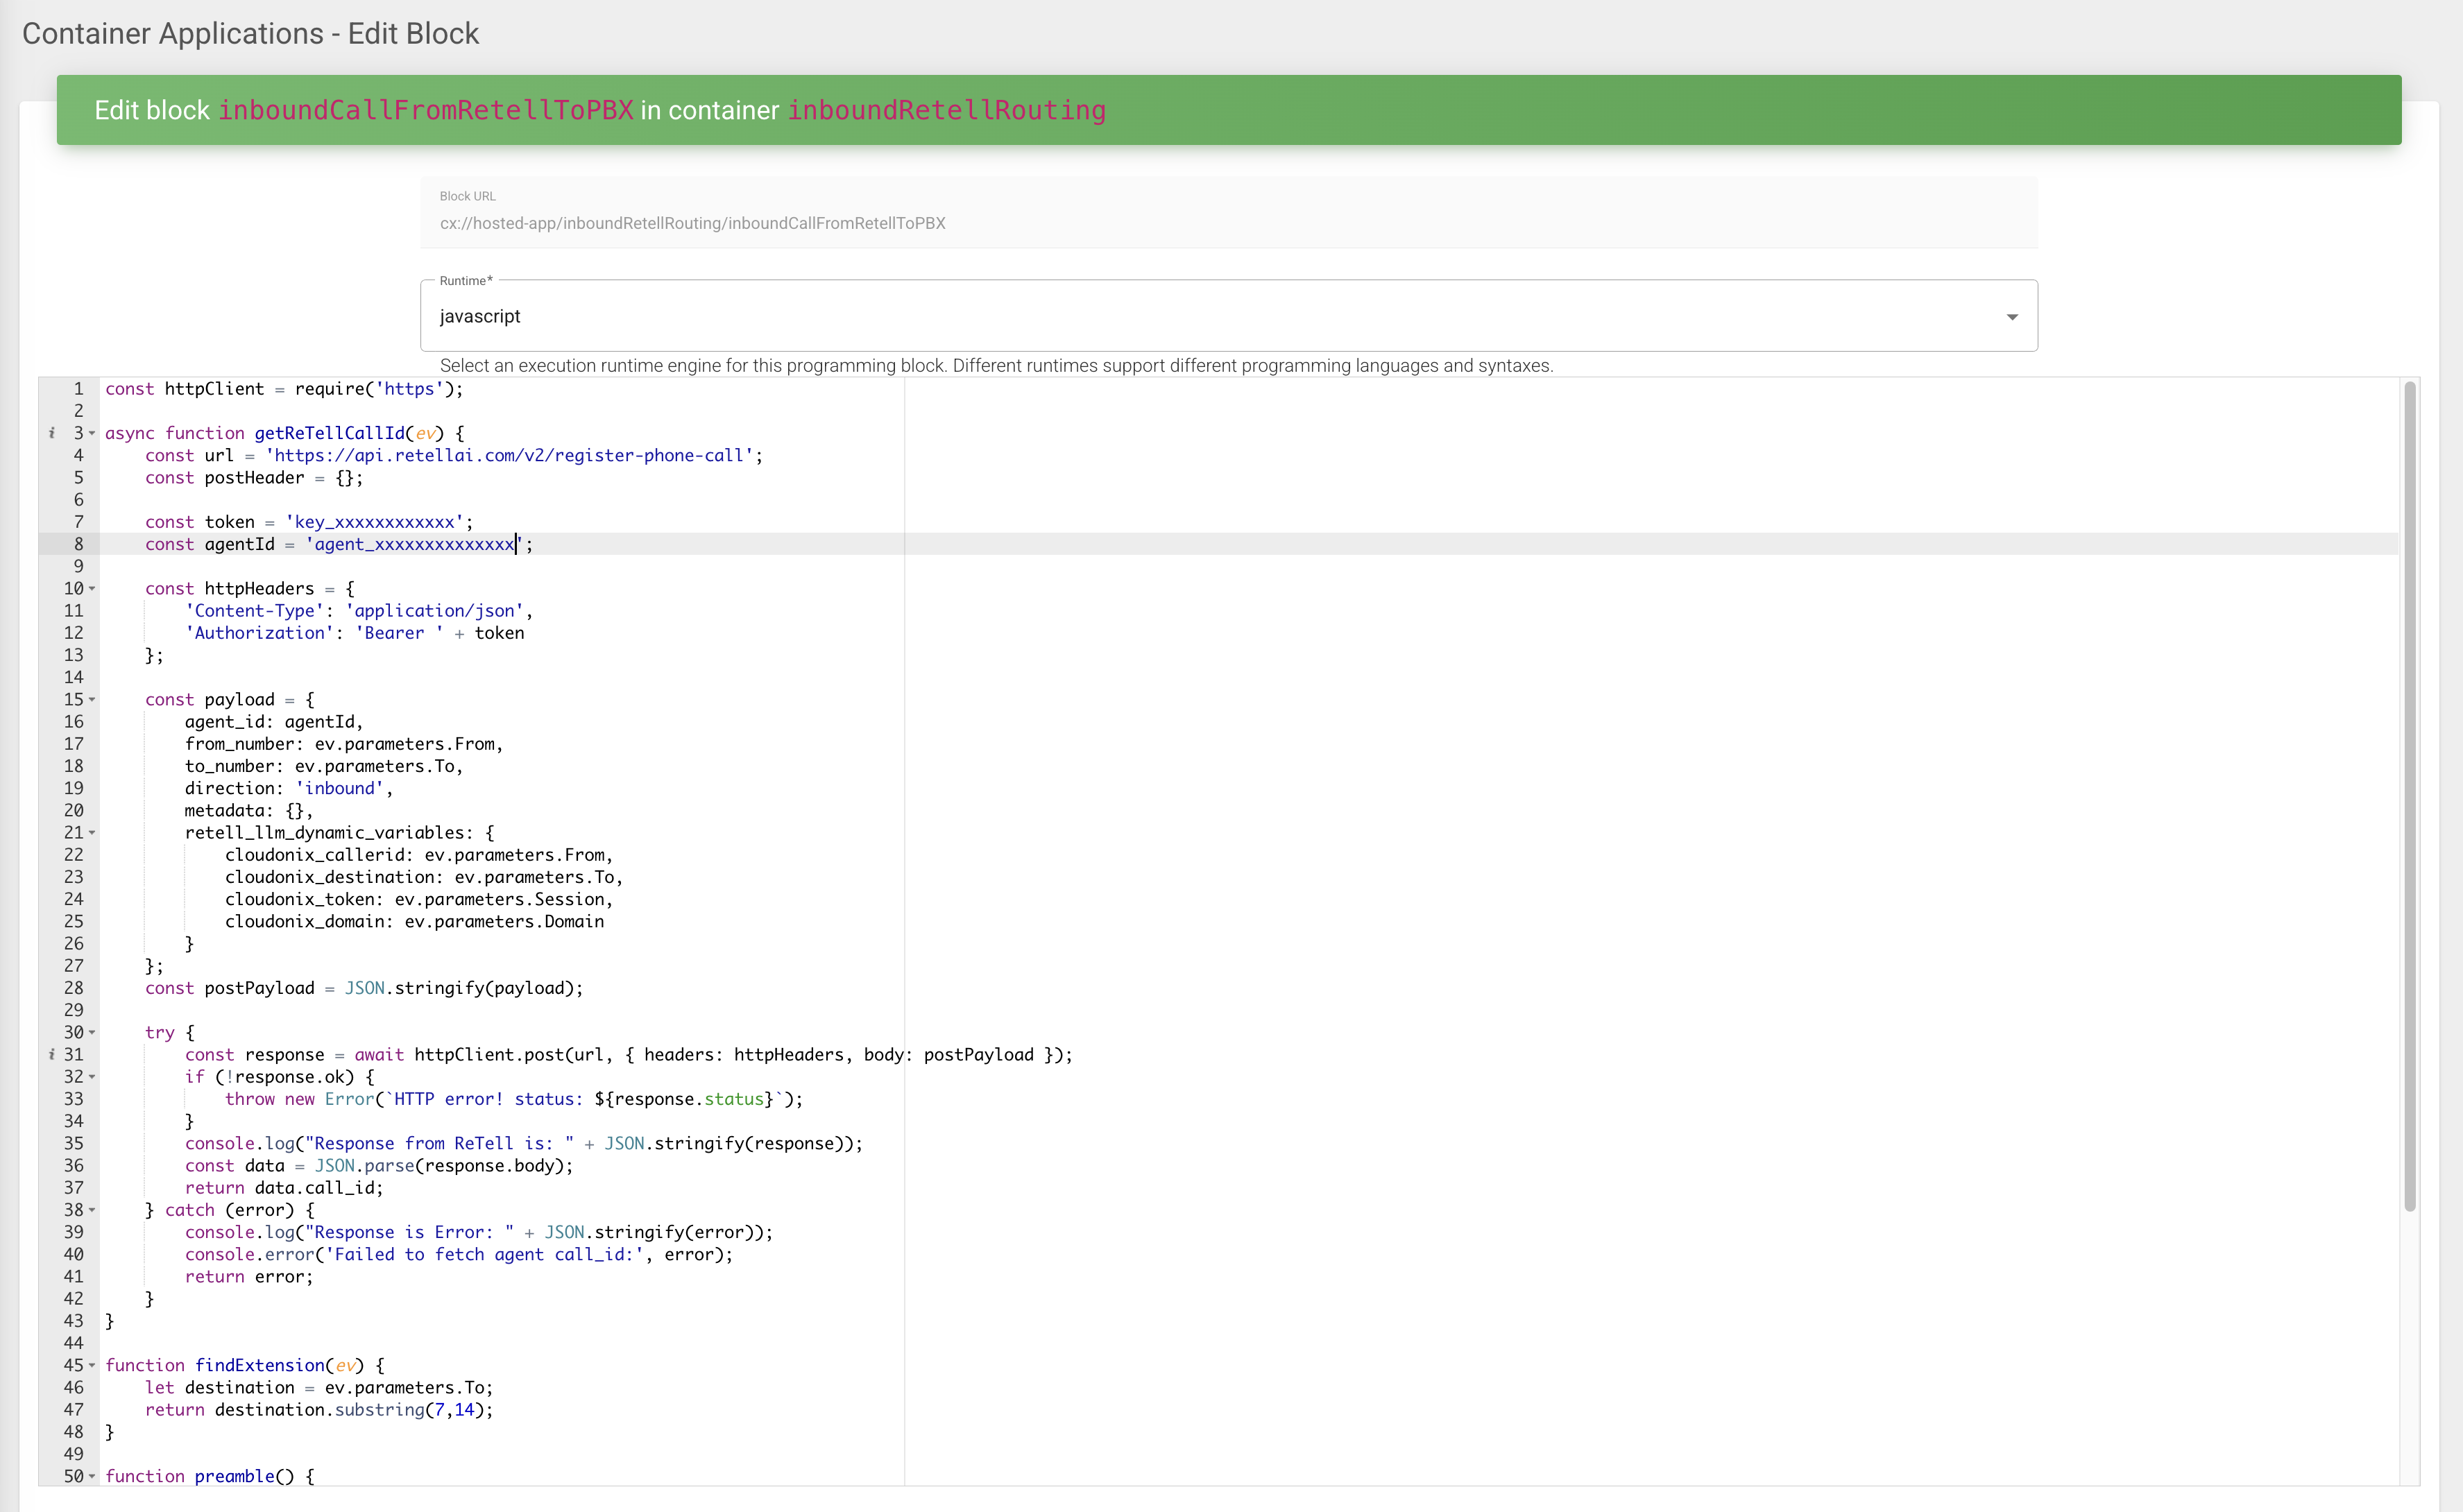The height and width of the screenshot is (1512, 2463).
Task: Collapse the catch block on line 38
Action: pos(92,1210)
